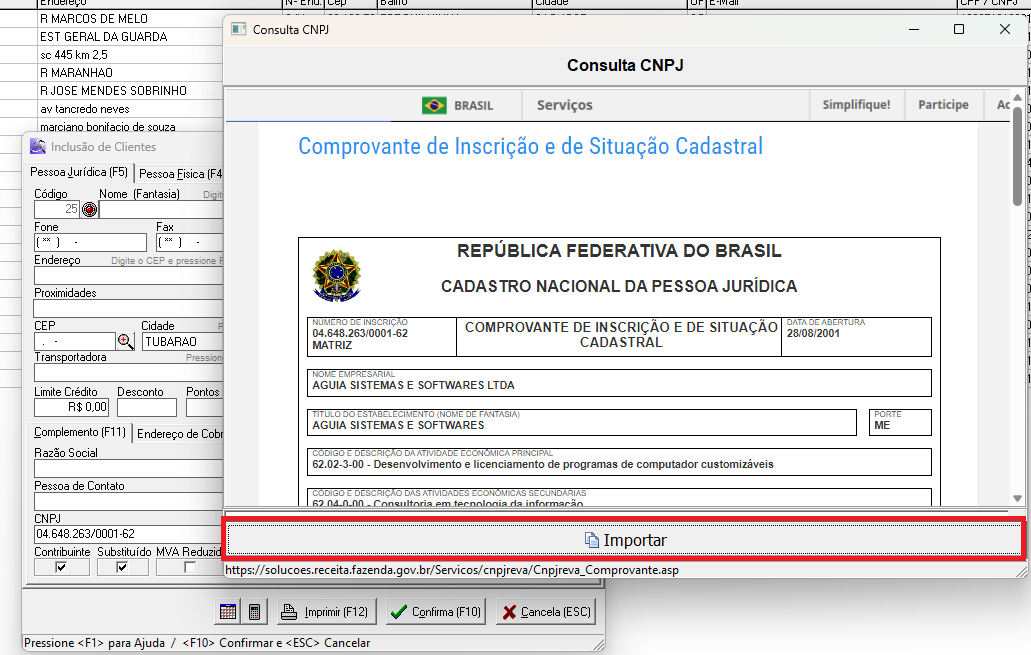Click the Limite Crédito input field
Viewport: 1031px width, 655px height.
click(72, 407)
